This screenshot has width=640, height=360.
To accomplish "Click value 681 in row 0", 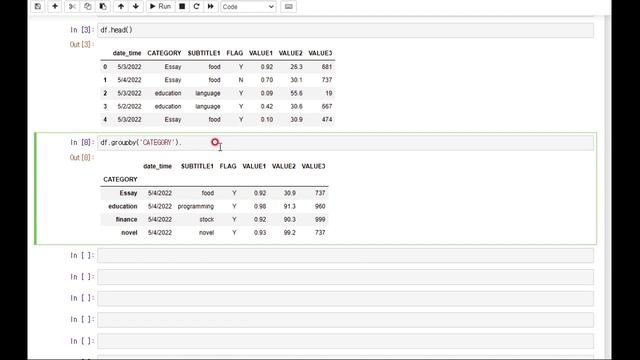I will (327, 67).
